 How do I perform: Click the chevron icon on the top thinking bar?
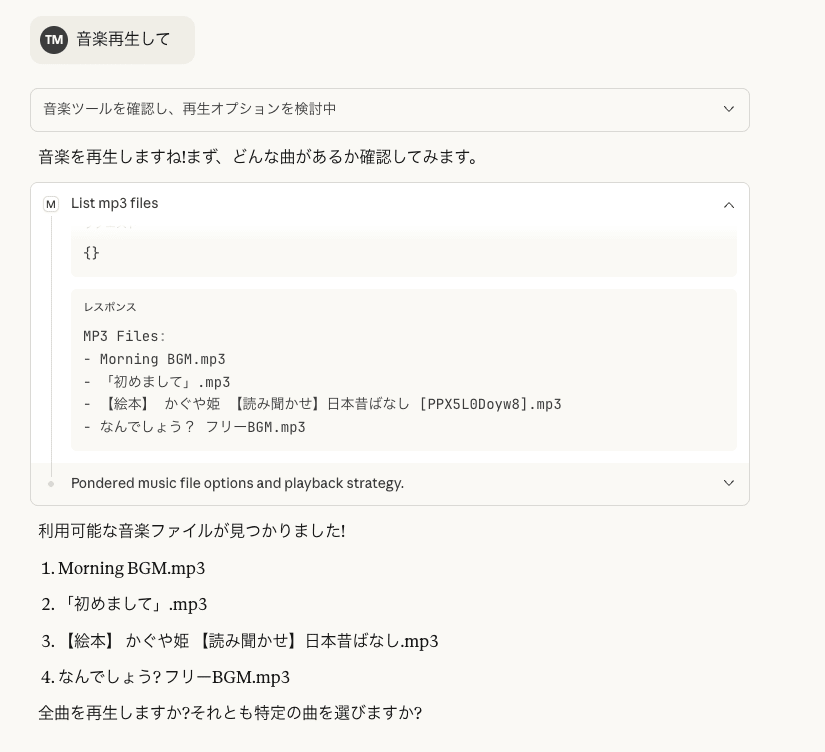[x=729, y=108]
